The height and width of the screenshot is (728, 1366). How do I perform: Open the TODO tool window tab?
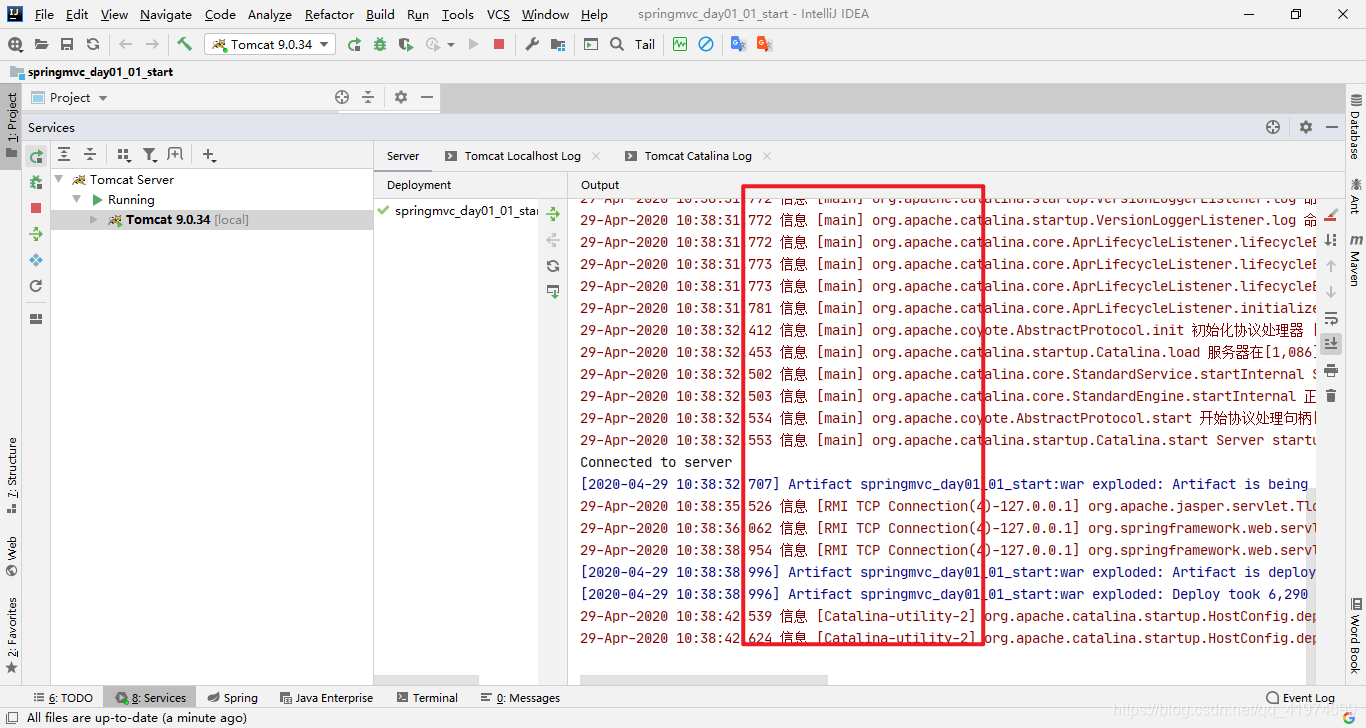[63, 698]
